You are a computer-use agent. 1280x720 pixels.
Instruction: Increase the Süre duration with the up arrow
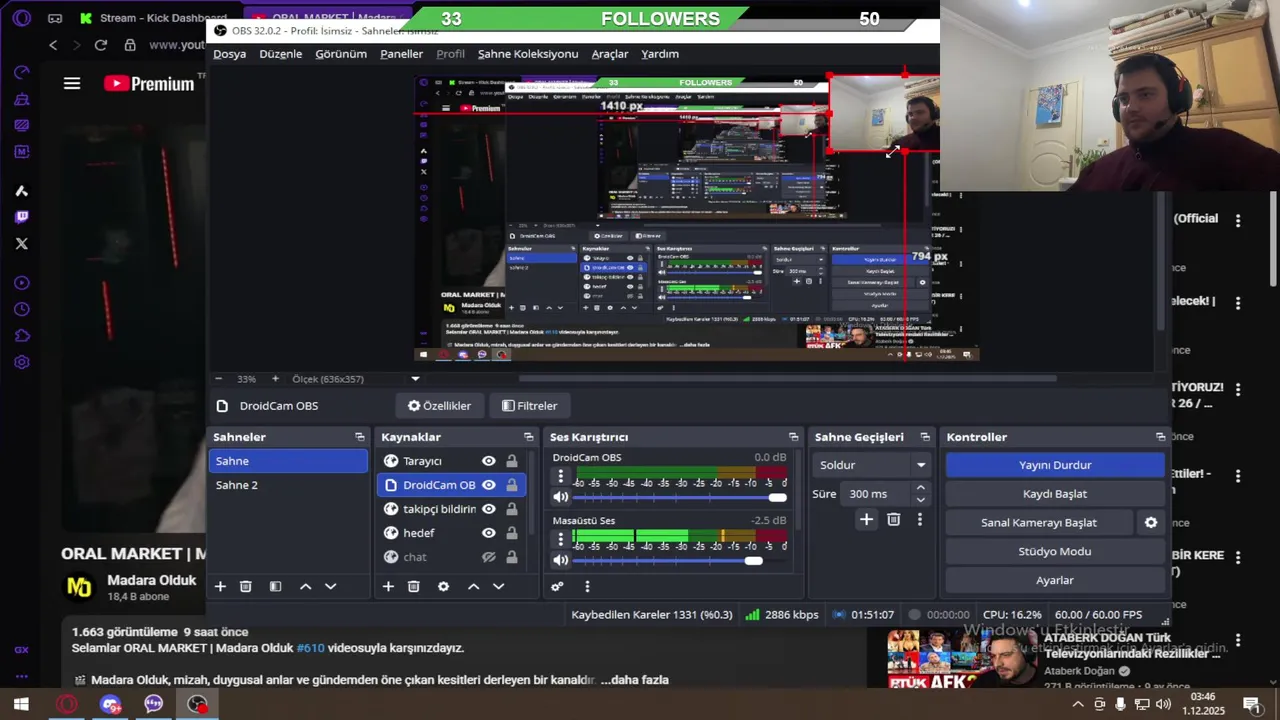pos(921,488)
